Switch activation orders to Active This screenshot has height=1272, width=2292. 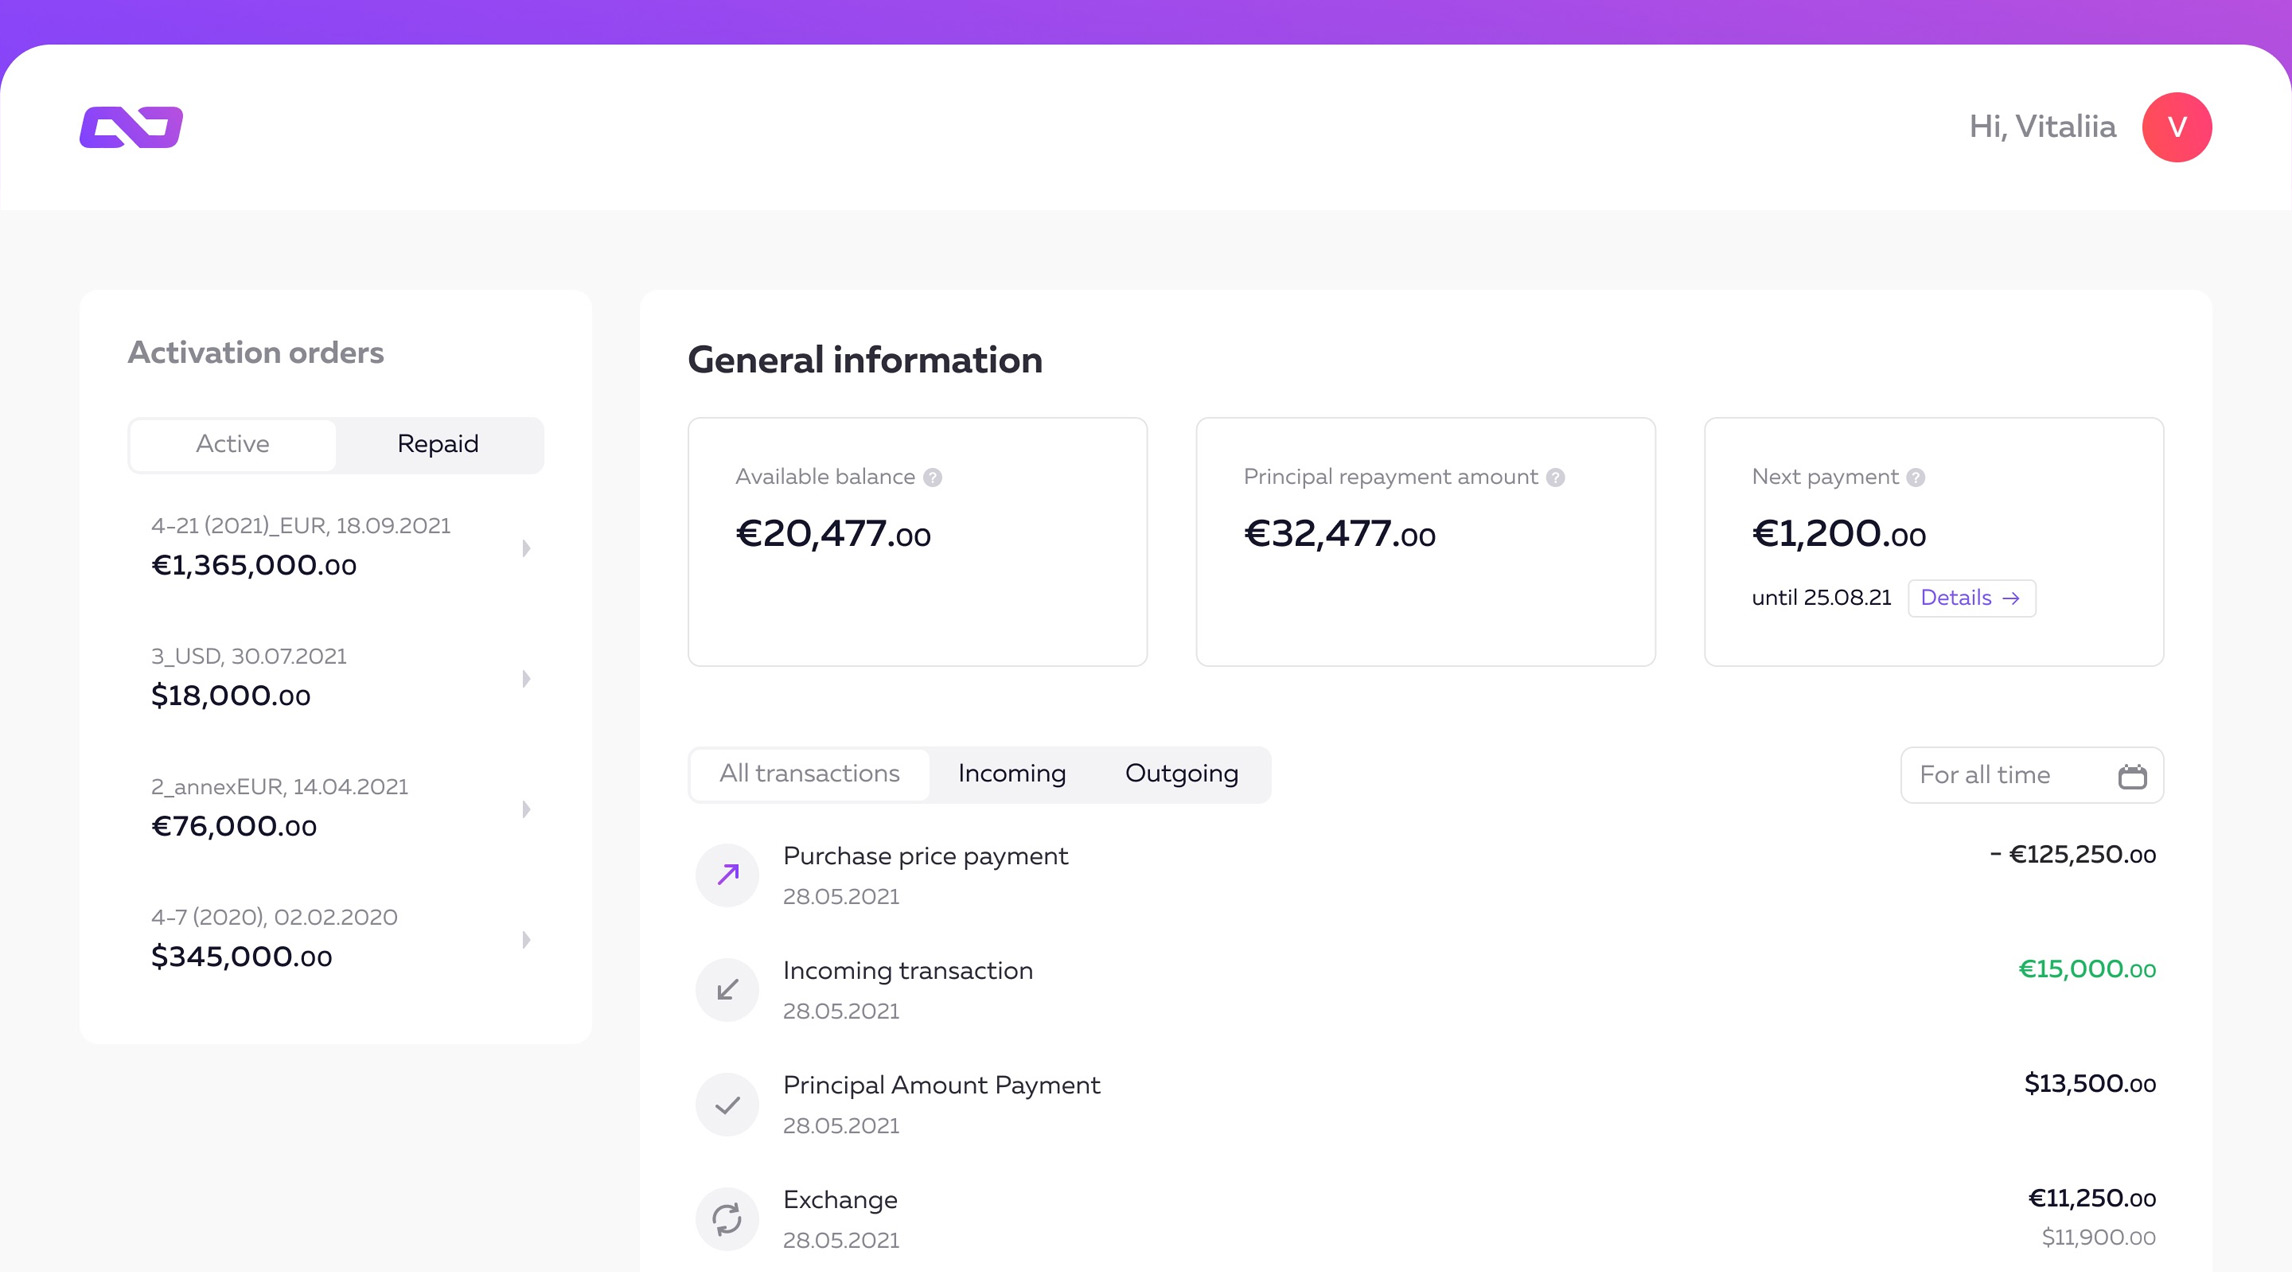(x=232, y=444)
